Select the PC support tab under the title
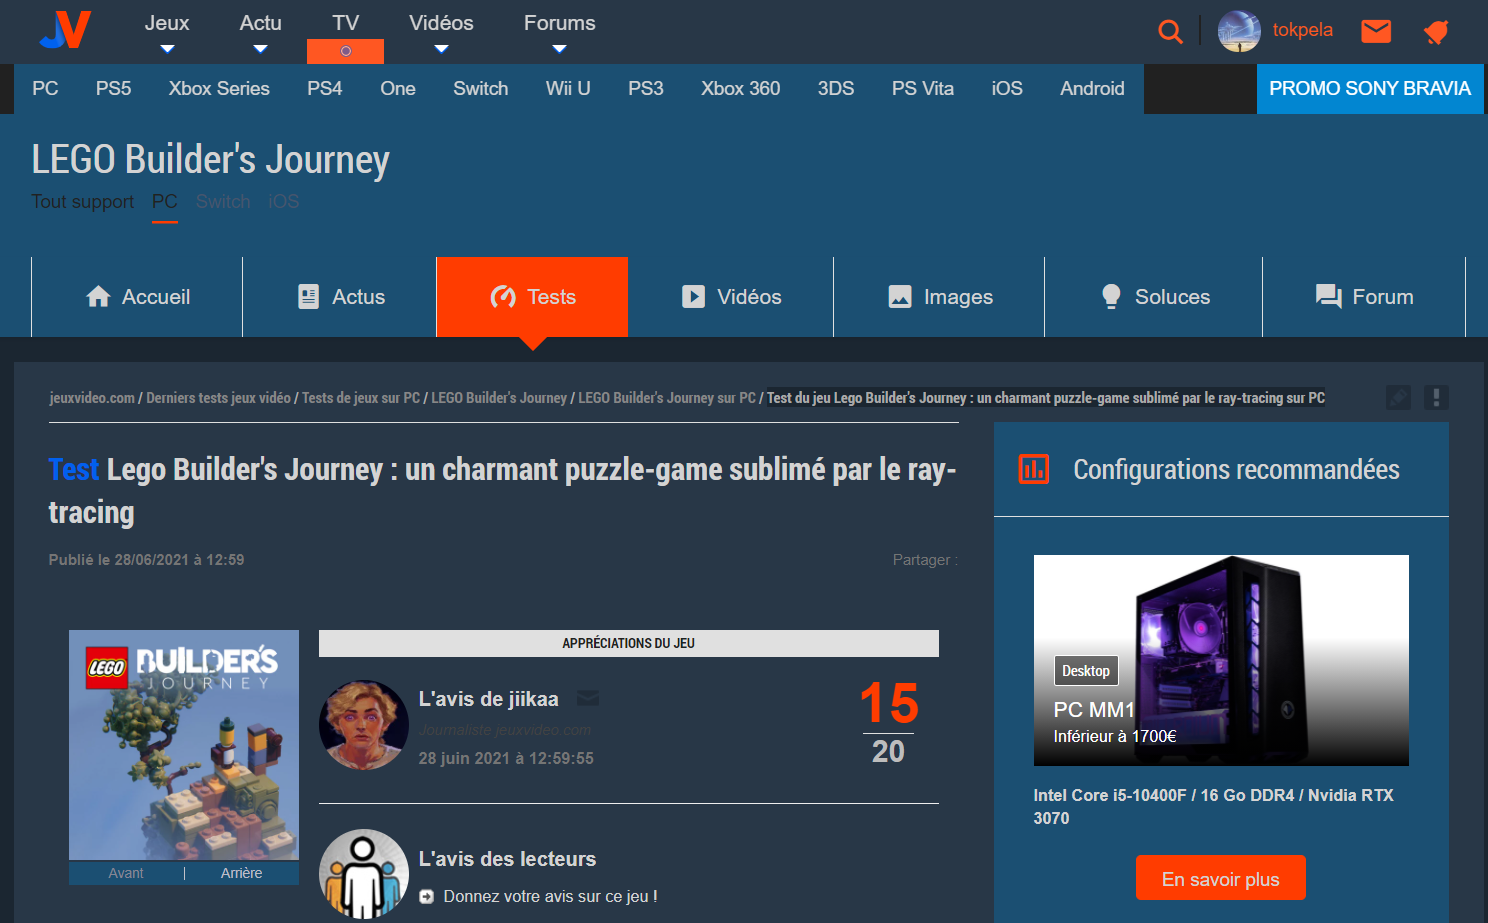1488x923 pixels. pyautogui.click(x=165, y=202)
